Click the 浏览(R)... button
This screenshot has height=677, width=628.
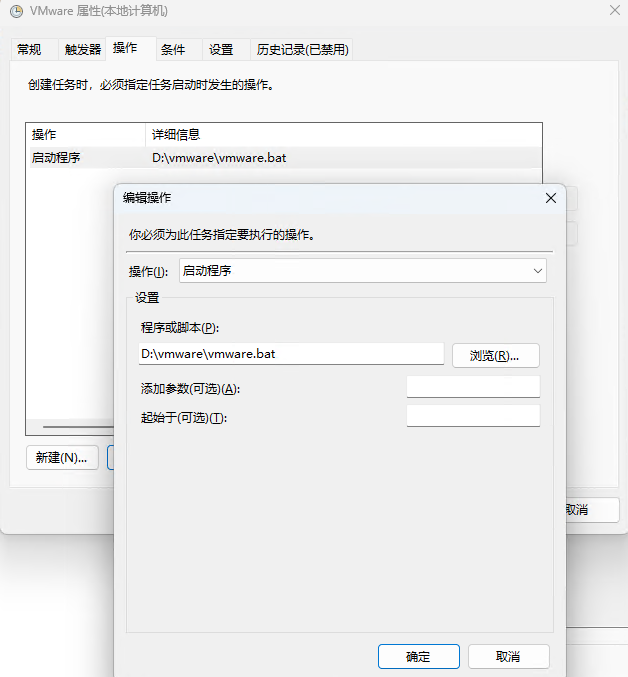(495, 355)
